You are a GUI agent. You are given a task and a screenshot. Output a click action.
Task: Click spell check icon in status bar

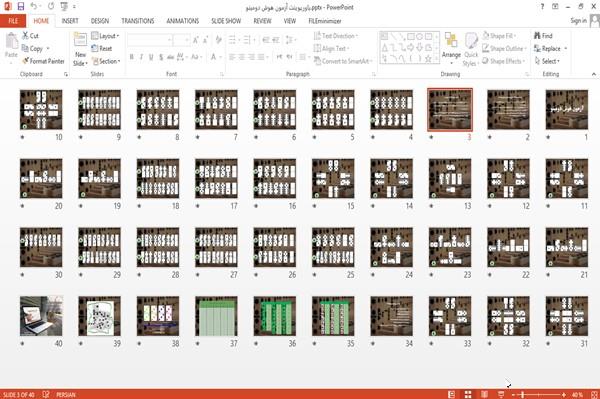pos(46,394)
